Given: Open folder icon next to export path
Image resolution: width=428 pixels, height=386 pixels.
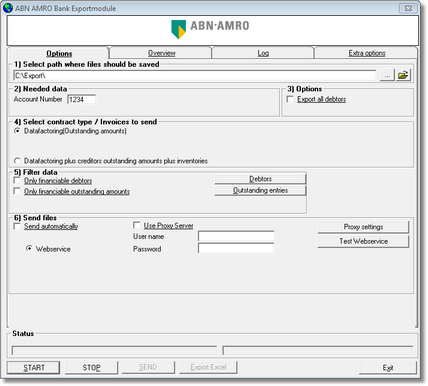Looking at the screenshot, I should coord(403,75).
